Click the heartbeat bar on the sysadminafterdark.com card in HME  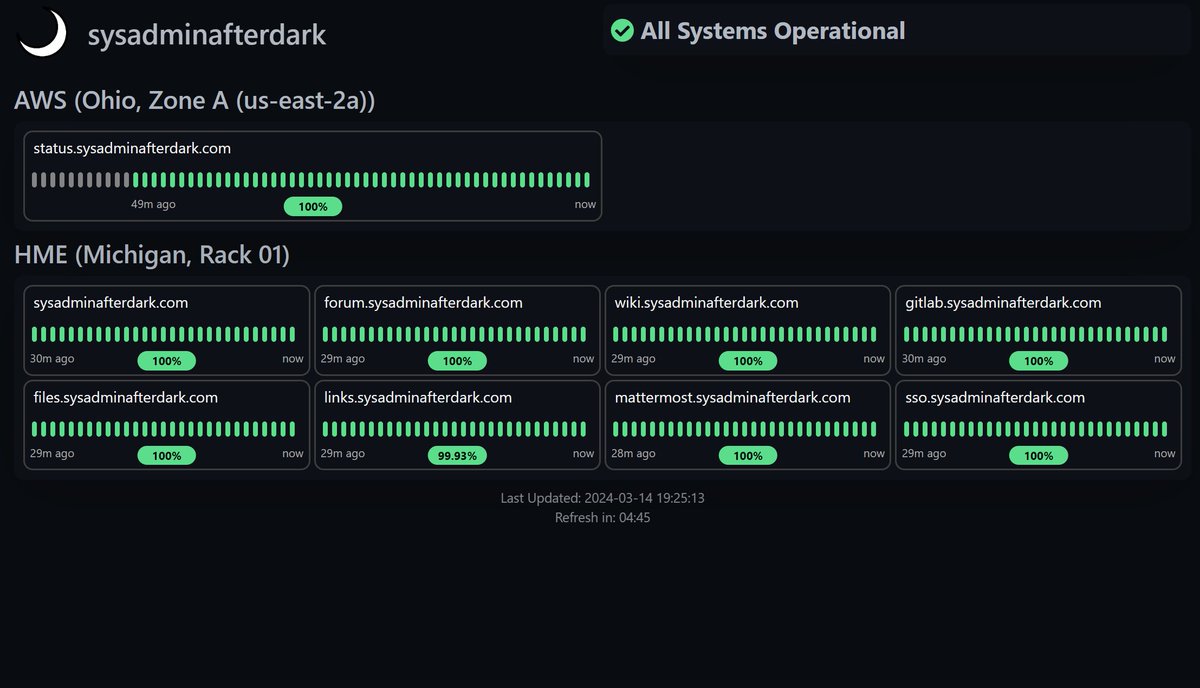tap(164, 334)
